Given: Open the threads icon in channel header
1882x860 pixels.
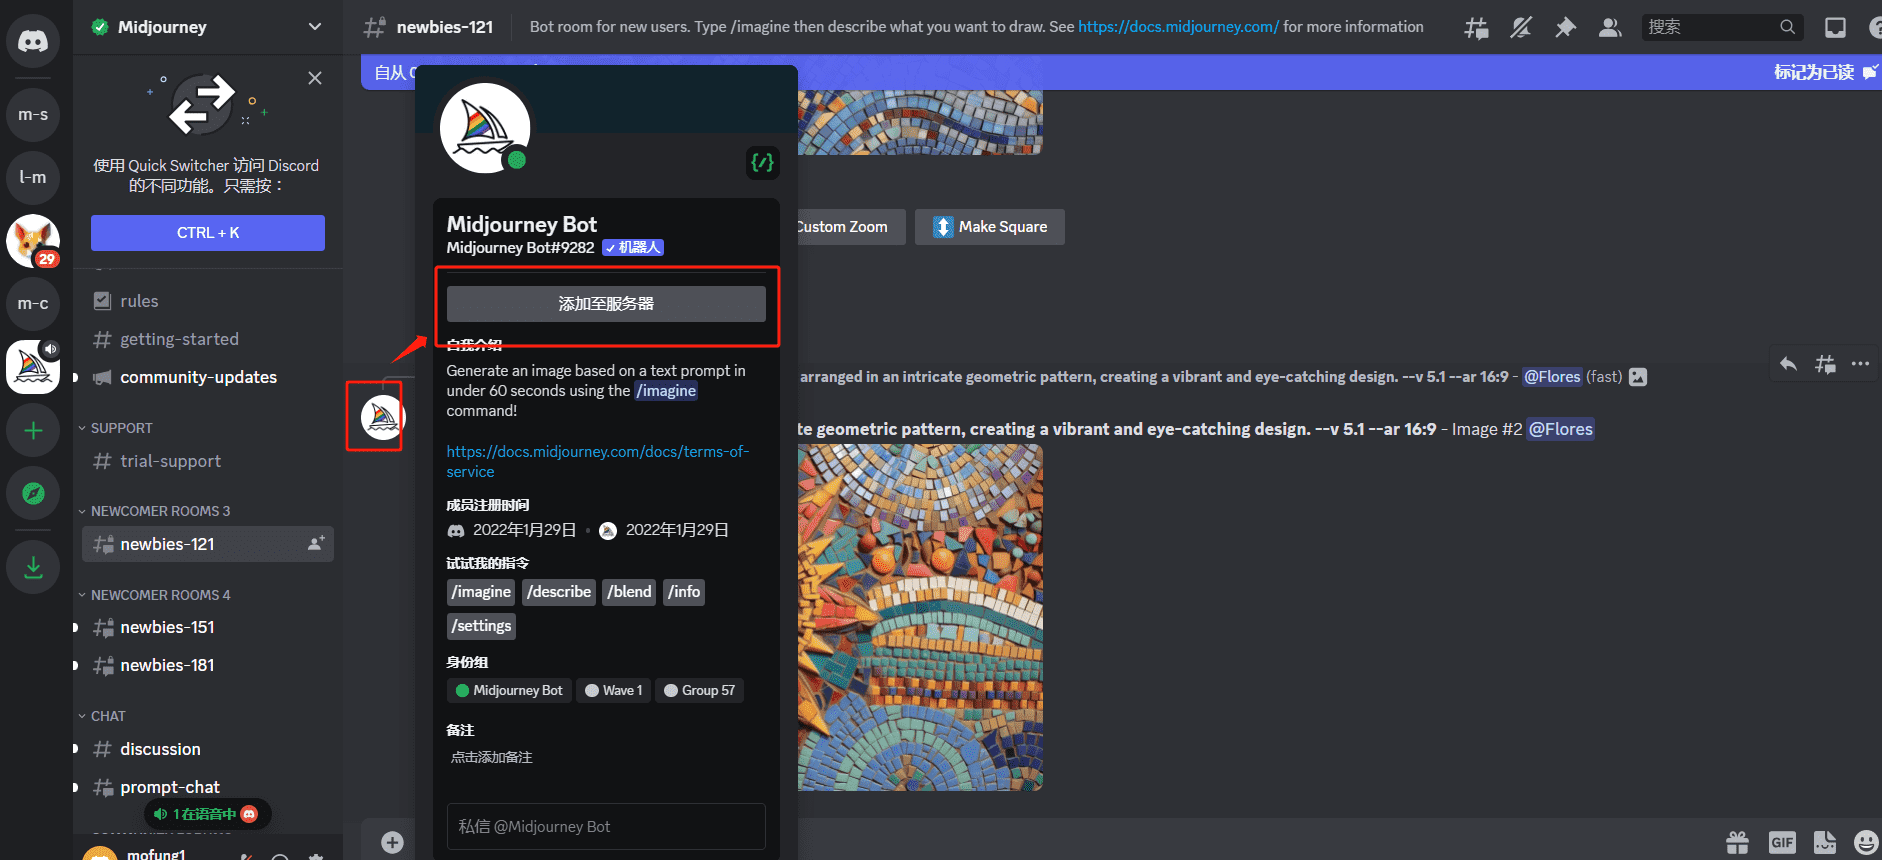Looking at the screenshot, I should pyautogui.click(x=1476, y=28).
